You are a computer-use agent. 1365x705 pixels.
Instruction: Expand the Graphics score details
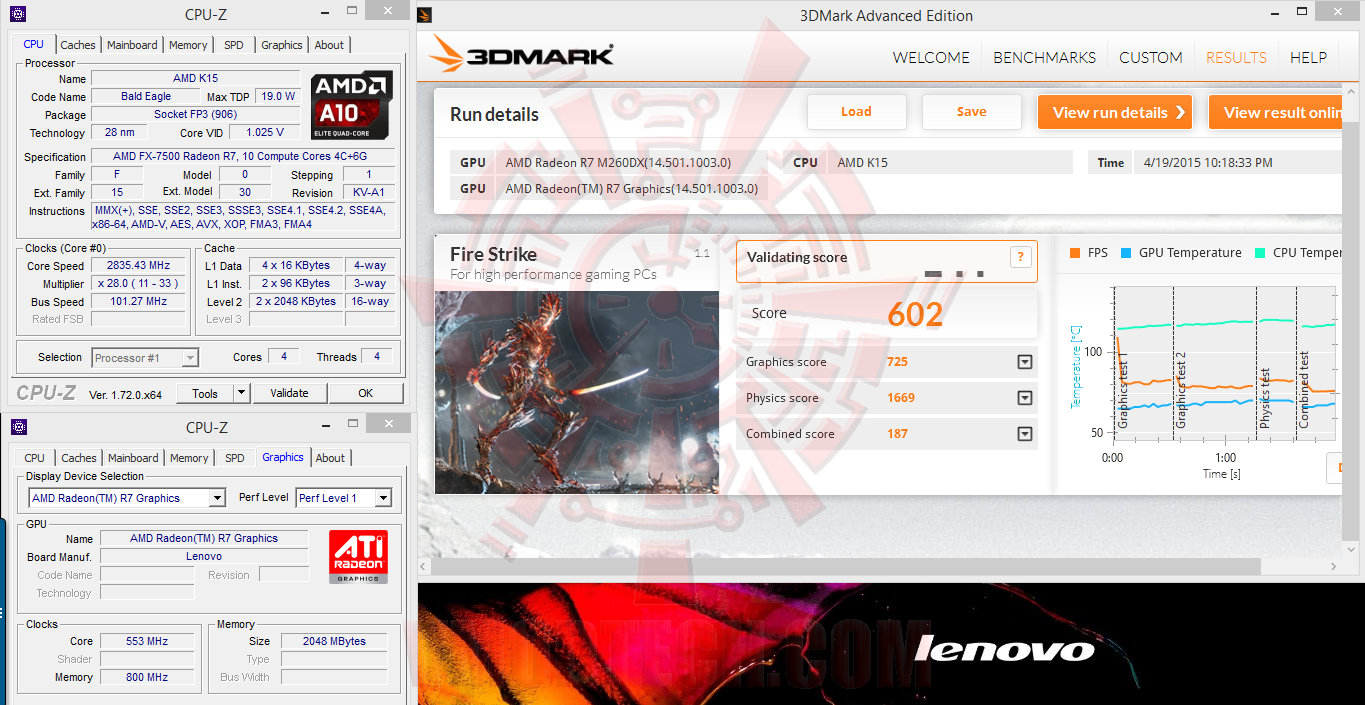(1024, 362)
